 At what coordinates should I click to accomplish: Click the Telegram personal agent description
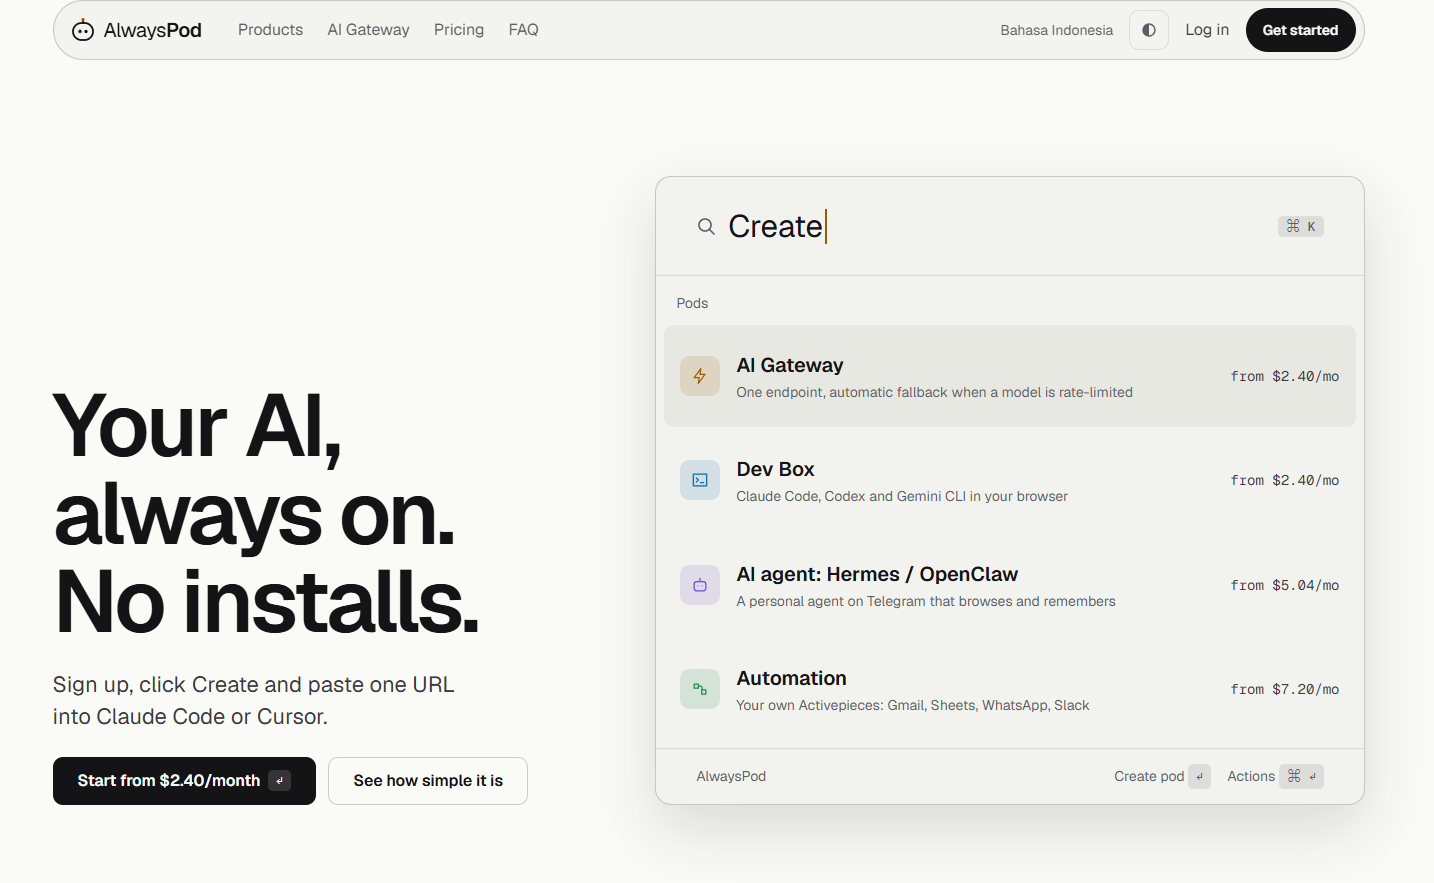point(926,601)
